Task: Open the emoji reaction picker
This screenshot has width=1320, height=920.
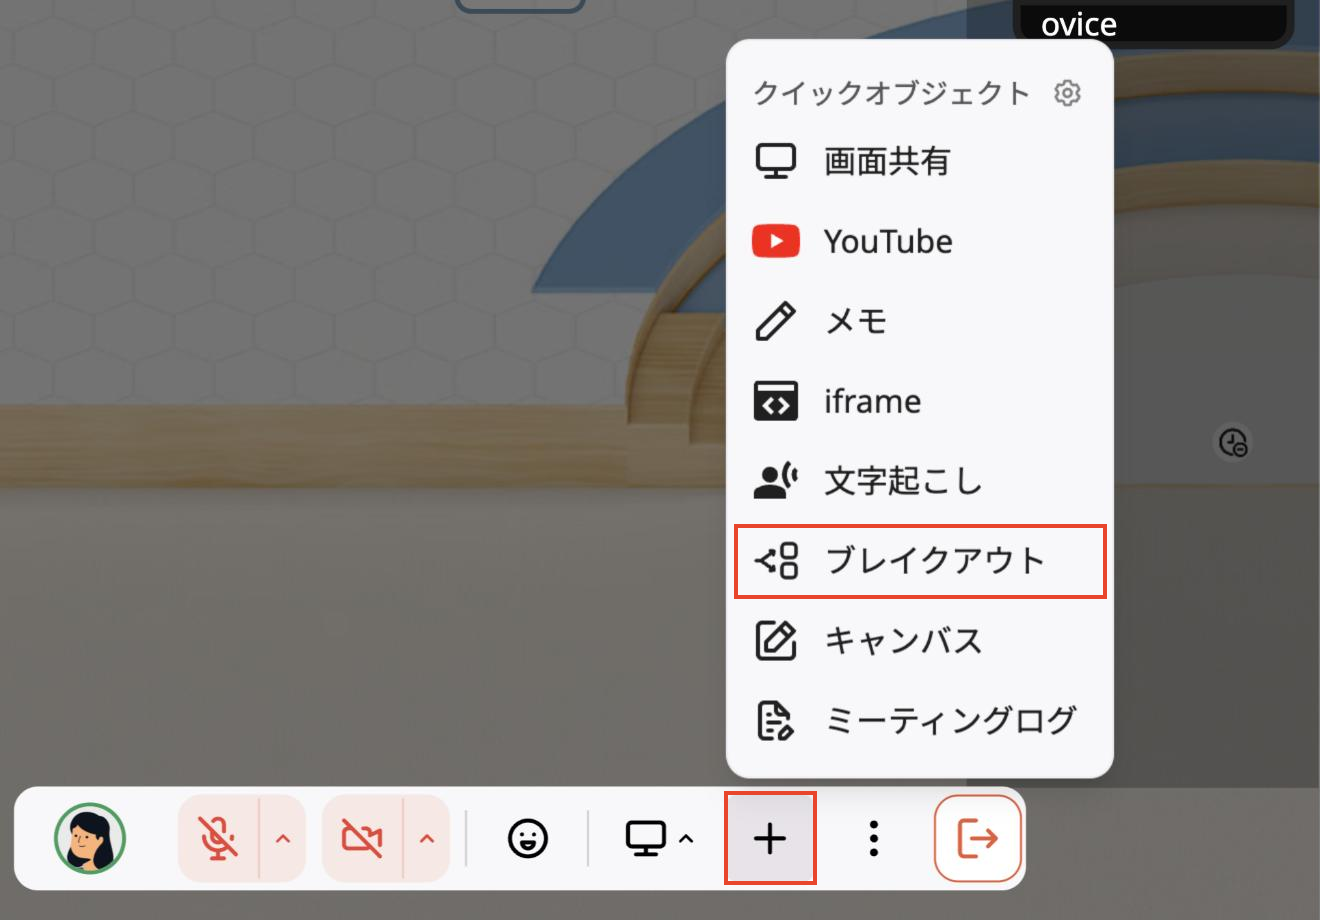Action: (528, 838)
